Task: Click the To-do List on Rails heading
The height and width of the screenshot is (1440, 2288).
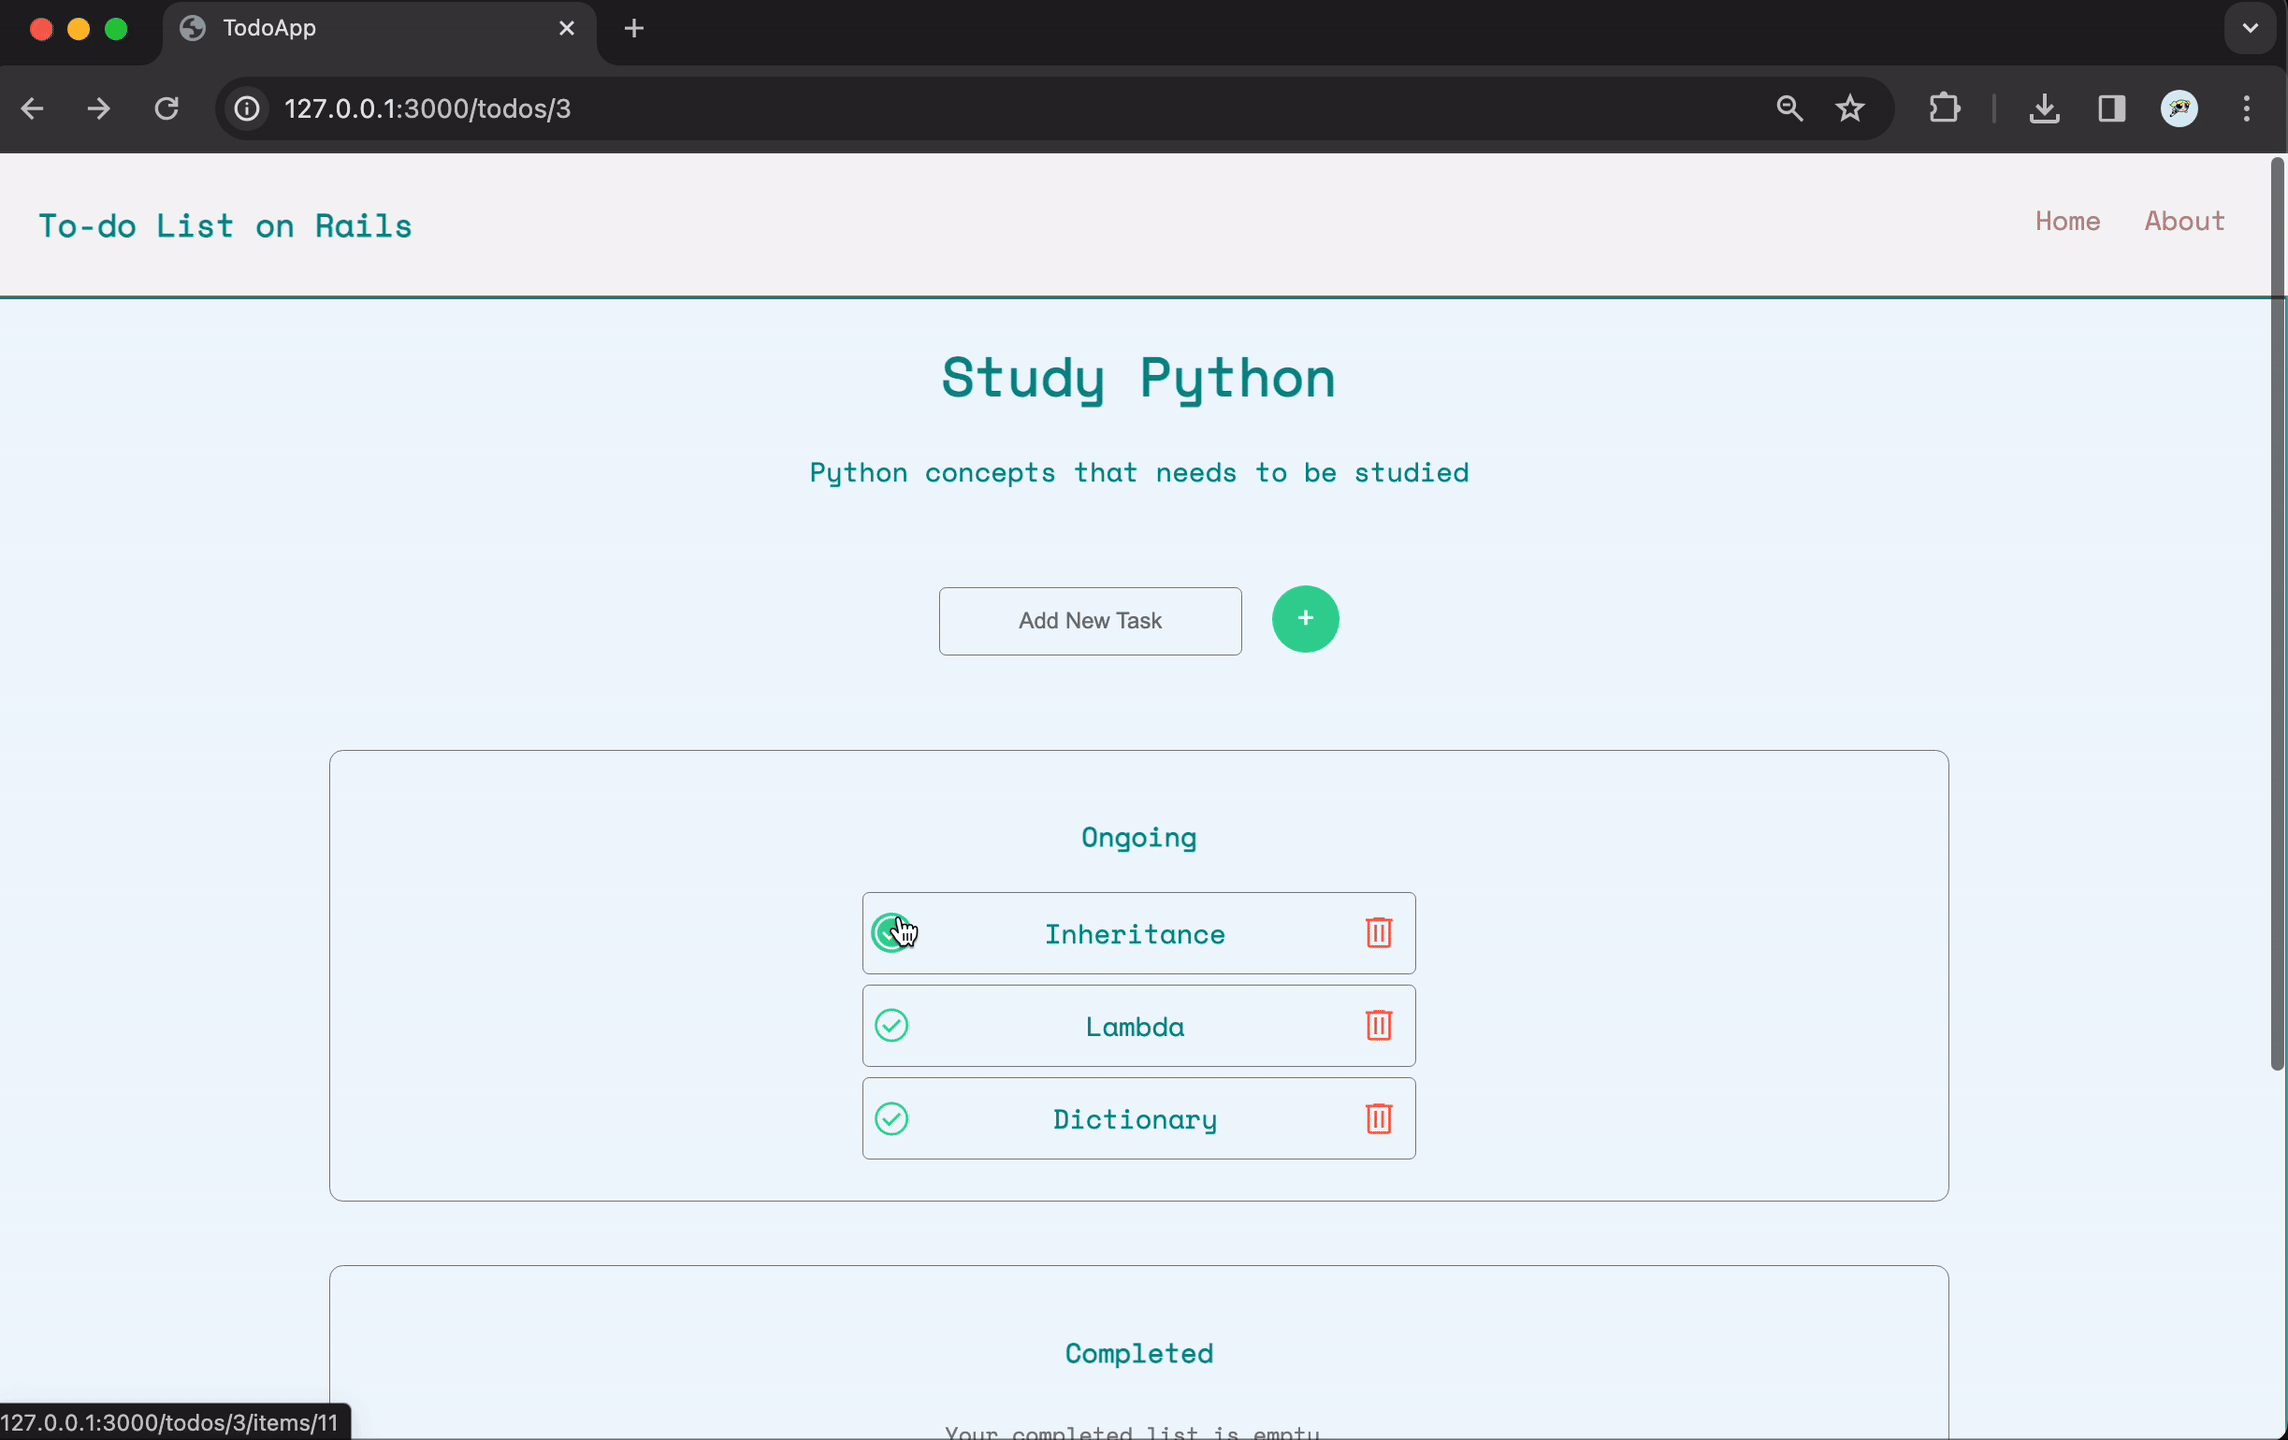Action: pyautogui.click(x=224, y=224)
